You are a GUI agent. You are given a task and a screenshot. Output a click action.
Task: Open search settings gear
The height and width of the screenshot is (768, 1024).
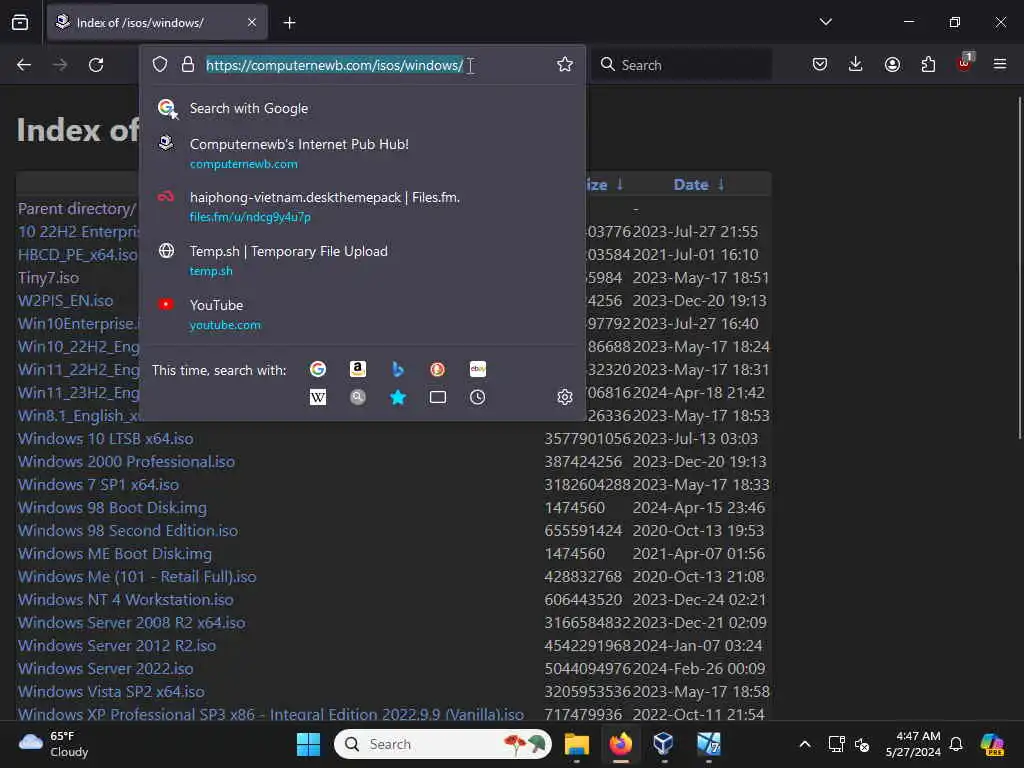click(565, 397)
